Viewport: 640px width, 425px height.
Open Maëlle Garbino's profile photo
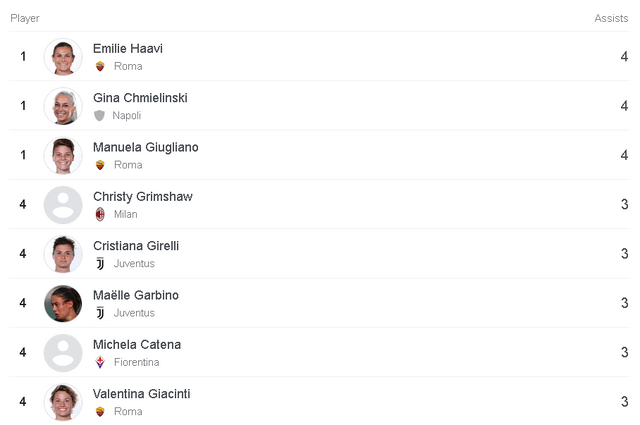coord(63,303)
